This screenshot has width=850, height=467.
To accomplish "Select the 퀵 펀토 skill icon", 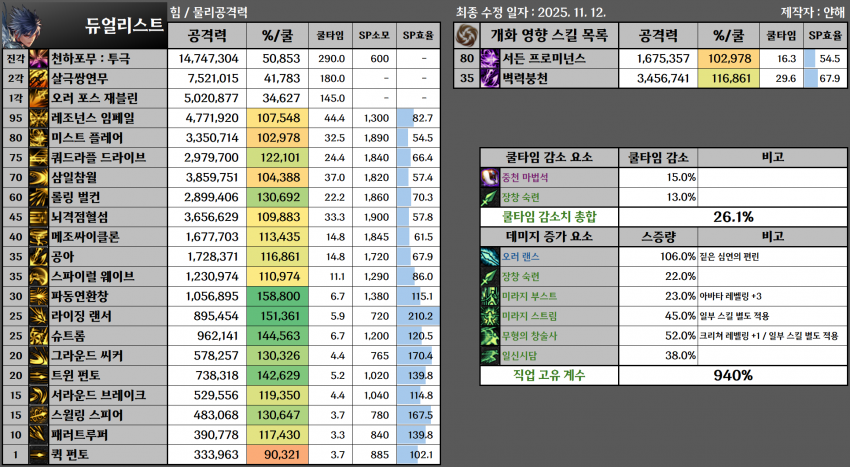I will [40, 454].
